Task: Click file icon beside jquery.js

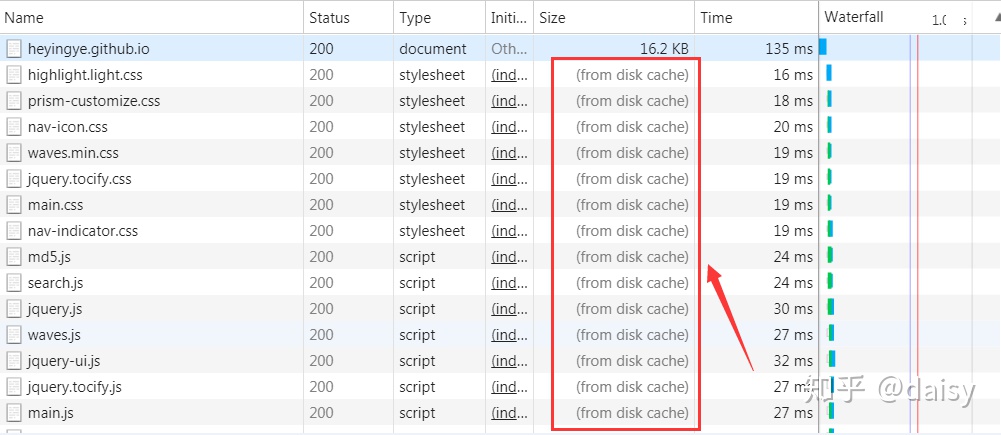Action: (14, 309)
